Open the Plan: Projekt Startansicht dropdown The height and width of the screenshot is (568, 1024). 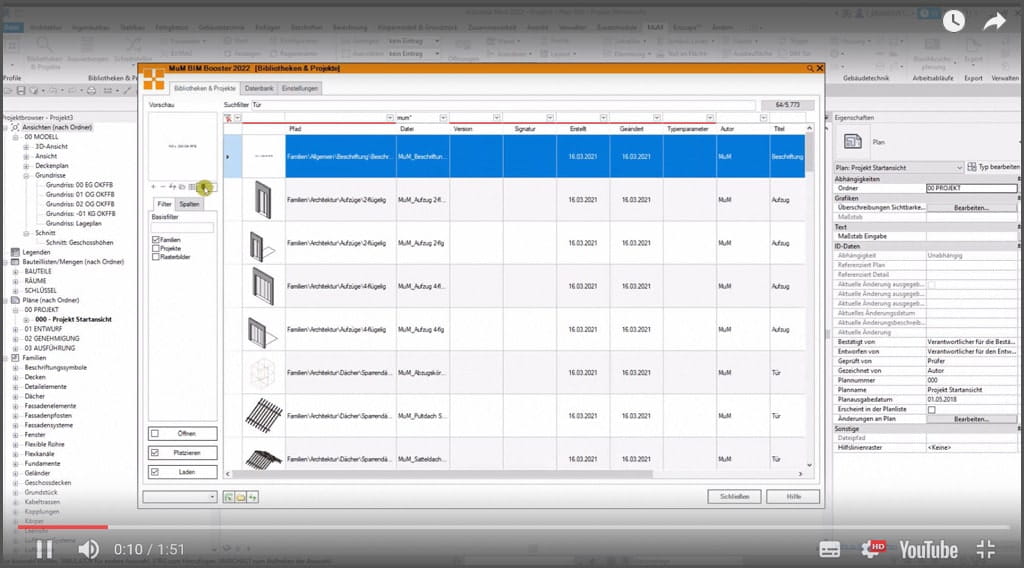pyautogui.click(x=961, y=167)
